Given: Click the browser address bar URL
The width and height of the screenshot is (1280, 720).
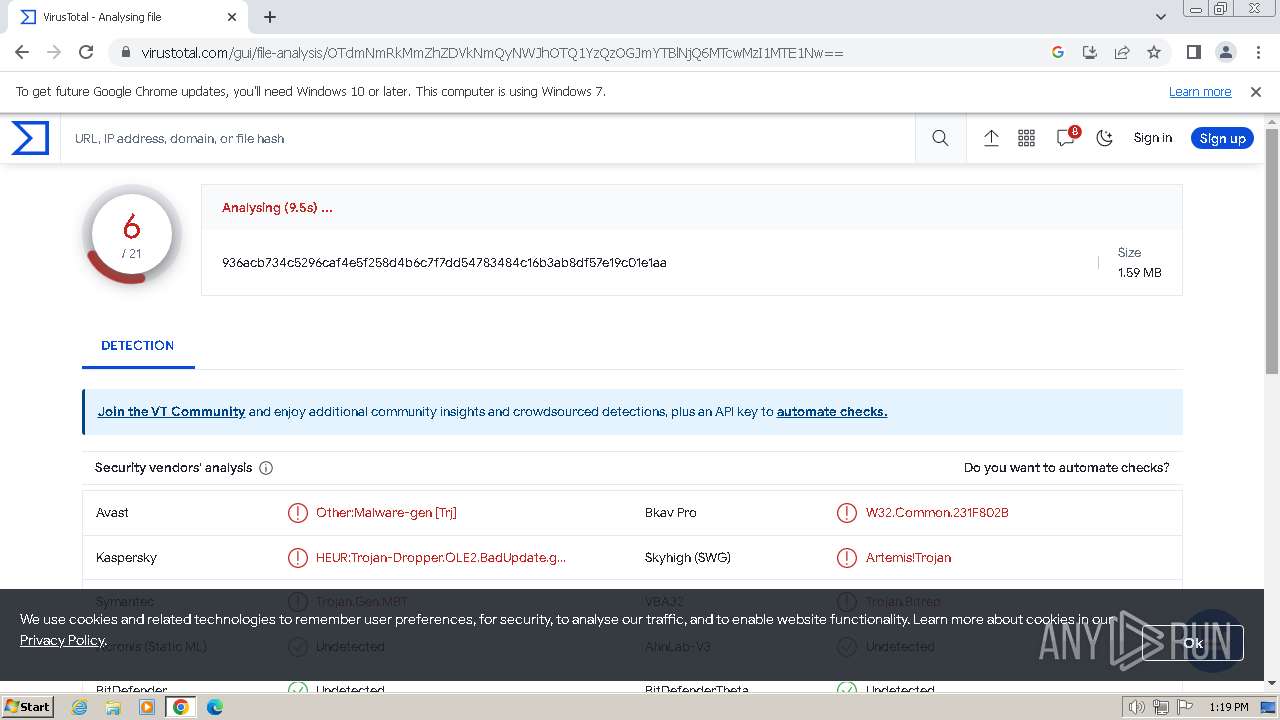Looking at the screenshot, I should 492,52.
